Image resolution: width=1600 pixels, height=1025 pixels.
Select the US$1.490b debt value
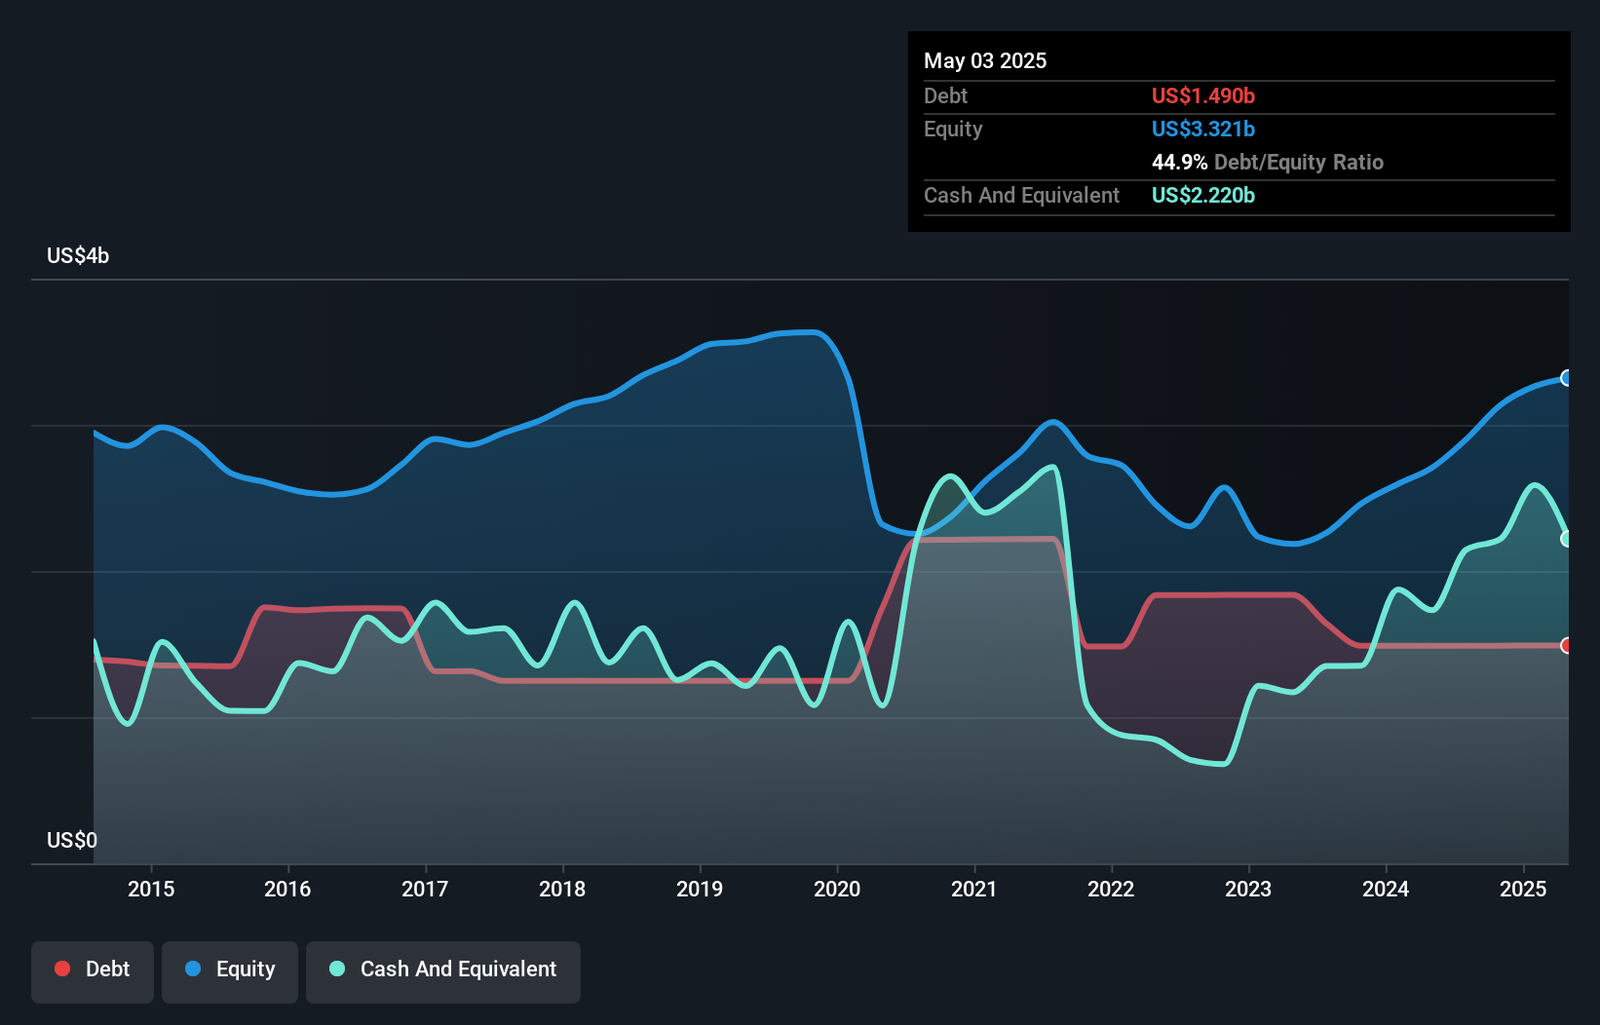pyautogui.click(x=1203, y=96)
